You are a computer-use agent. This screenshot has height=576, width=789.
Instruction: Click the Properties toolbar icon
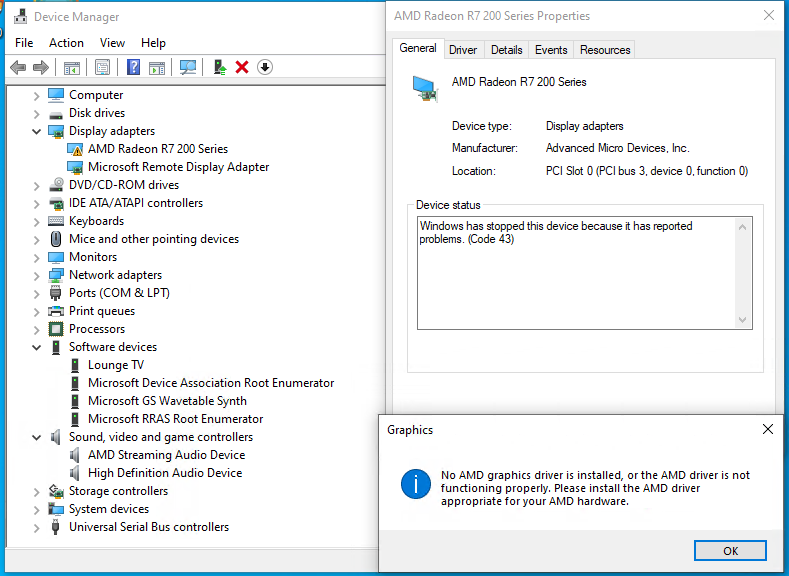[102, 67]
